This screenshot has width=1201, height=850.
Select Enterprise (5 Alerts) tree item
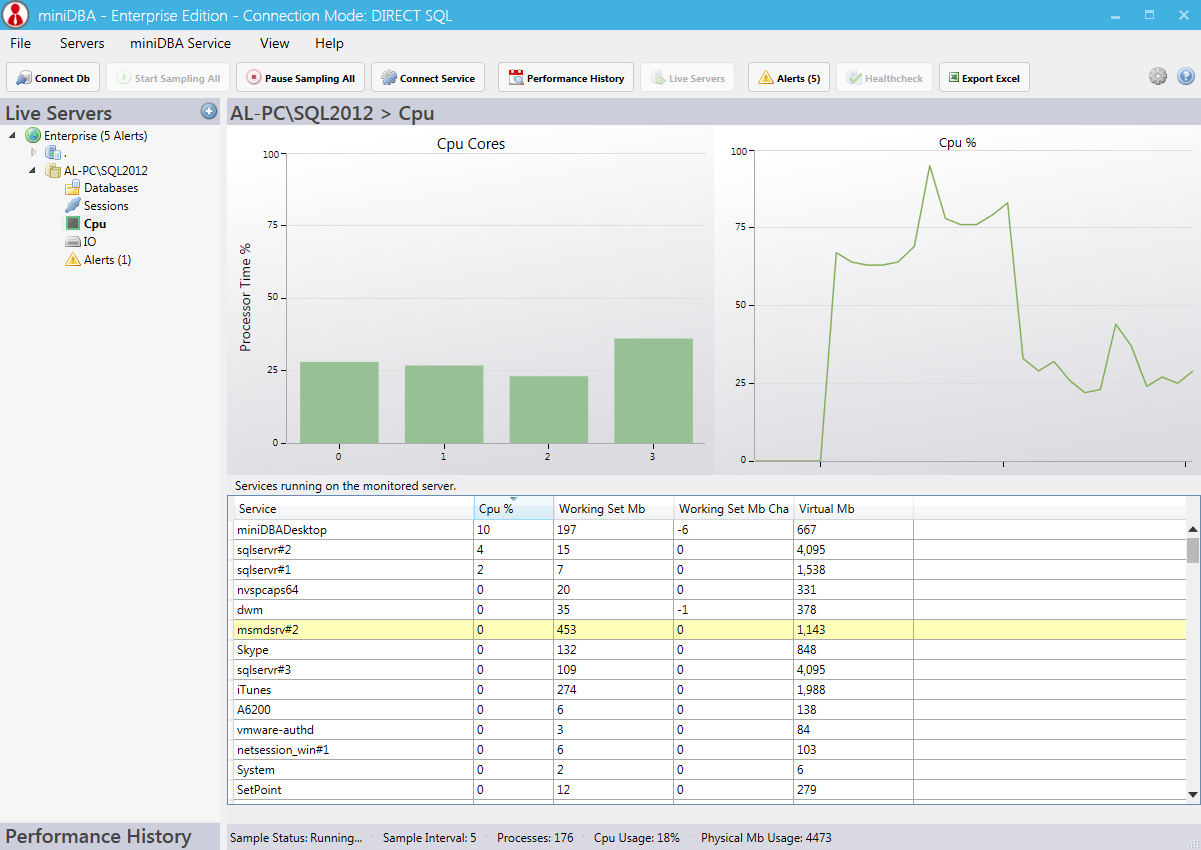[96, 135]
